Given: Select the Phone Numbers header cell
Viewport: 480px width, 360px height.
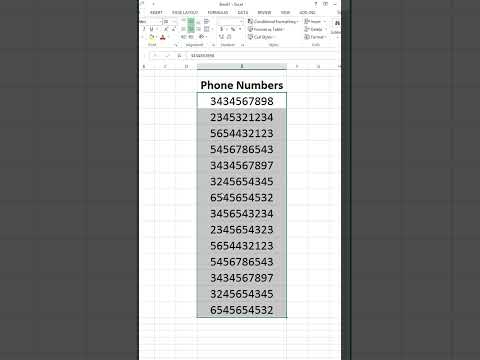Looking at the screenshot, I should pos(242,85).
